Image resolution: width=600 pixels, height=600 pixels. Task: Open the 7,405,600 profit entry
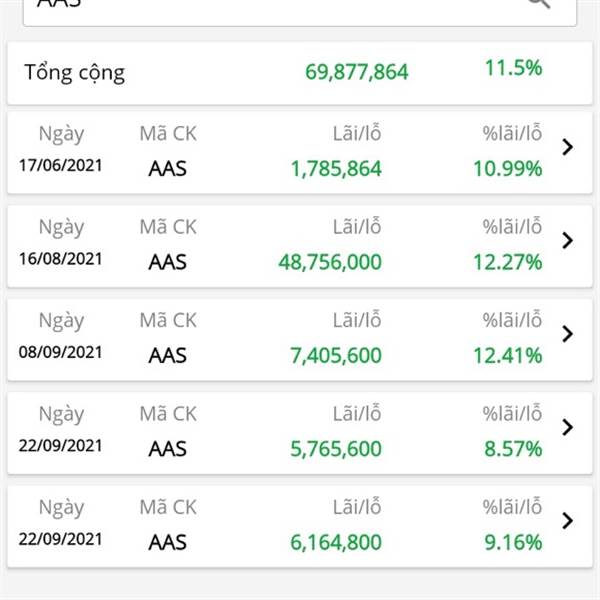click(336, 355)
